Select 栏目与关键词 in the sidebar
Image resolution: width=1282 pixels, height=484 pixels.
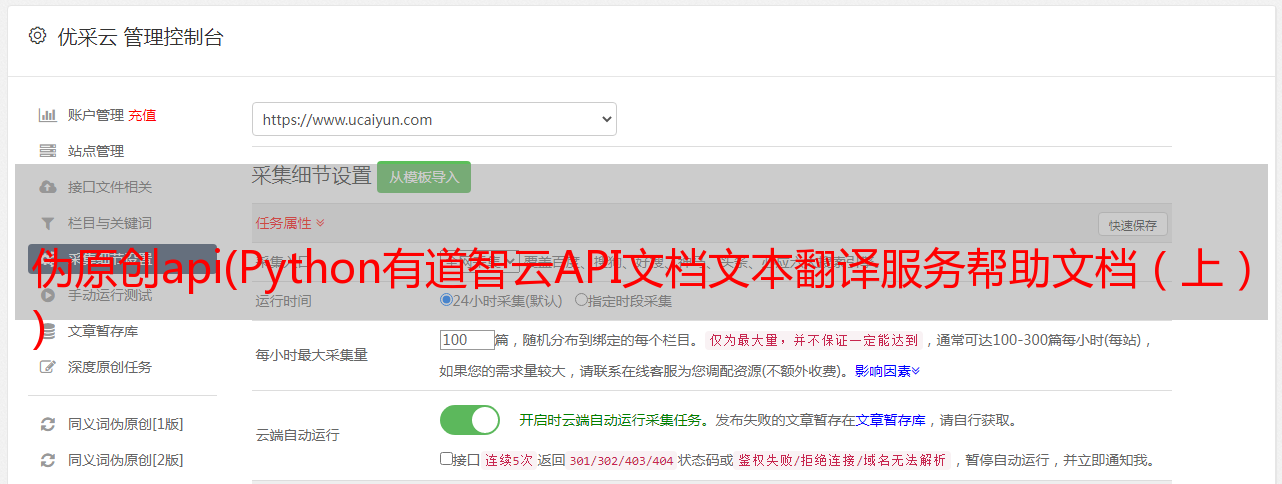110,223
